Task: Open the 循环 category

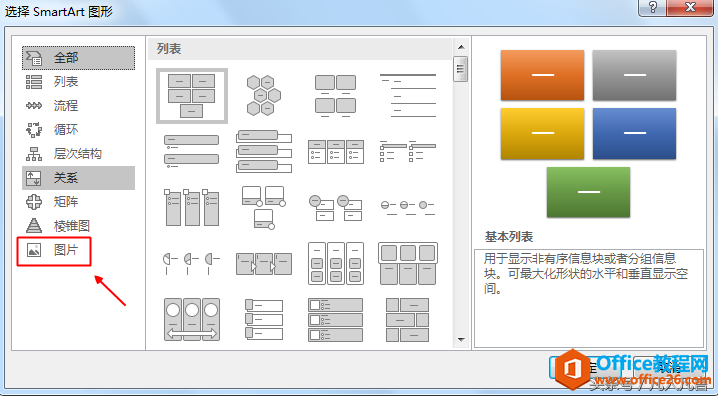Action: [x=78, y=130]
